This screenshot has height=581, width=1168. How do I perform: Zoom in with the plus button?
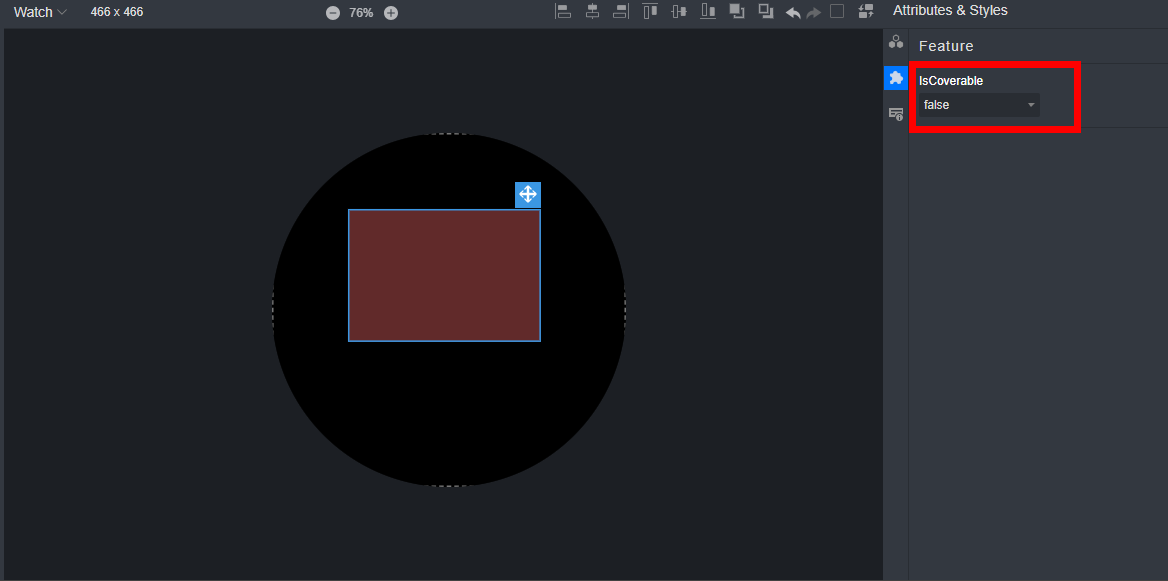391,13
